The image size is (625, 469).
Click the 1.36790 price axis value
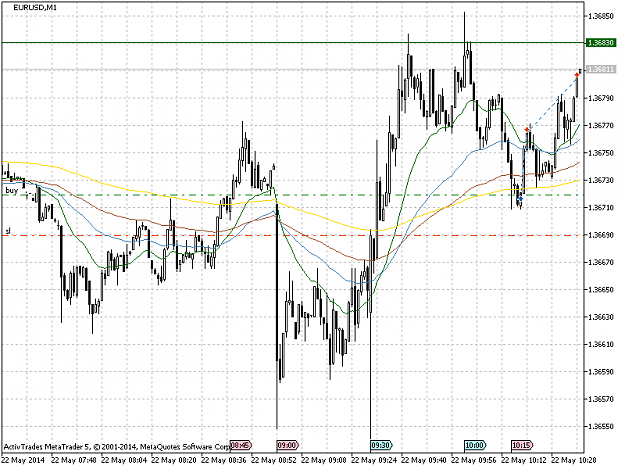click(x=601, y=98)
